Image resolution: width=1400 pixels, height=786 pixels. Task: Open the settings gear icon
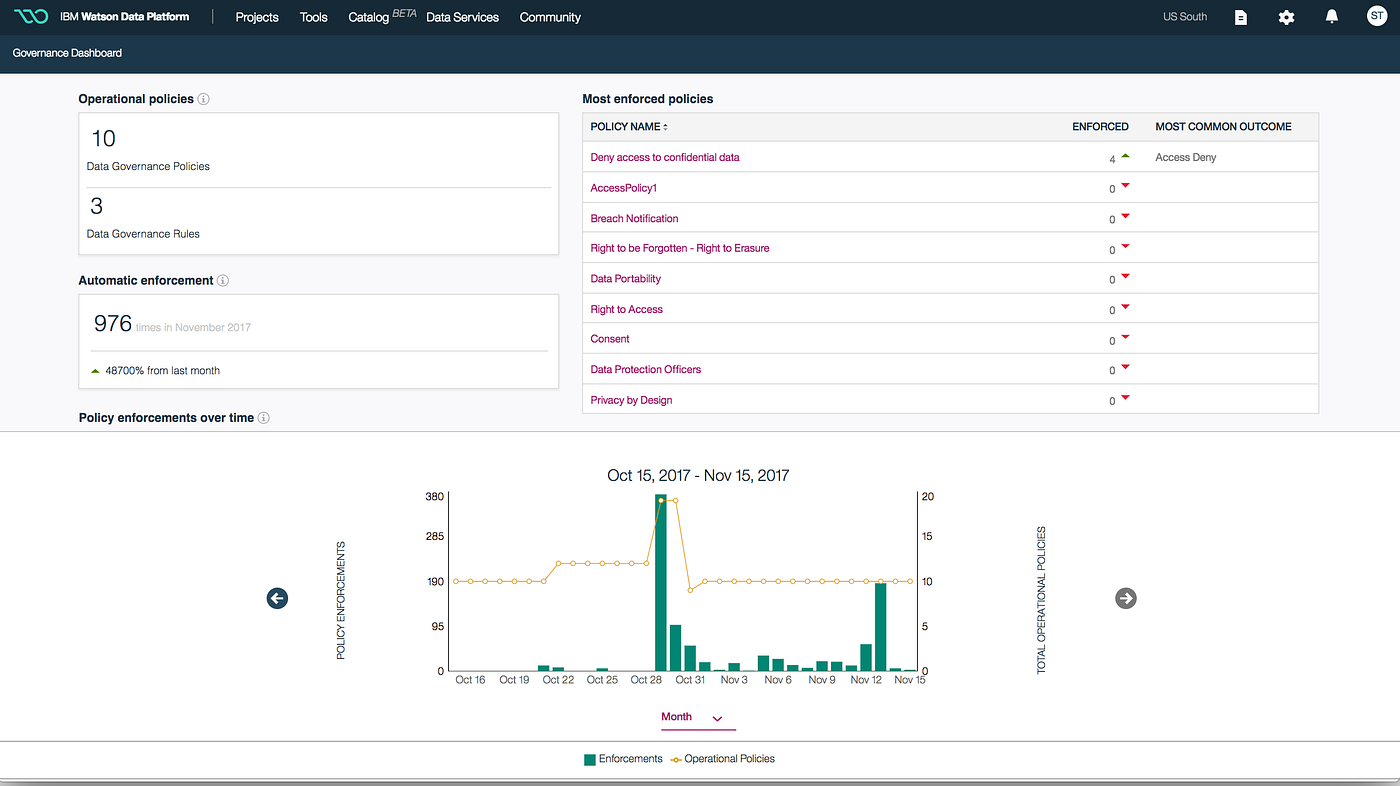pyautogui.click(x=1286, y=17)
